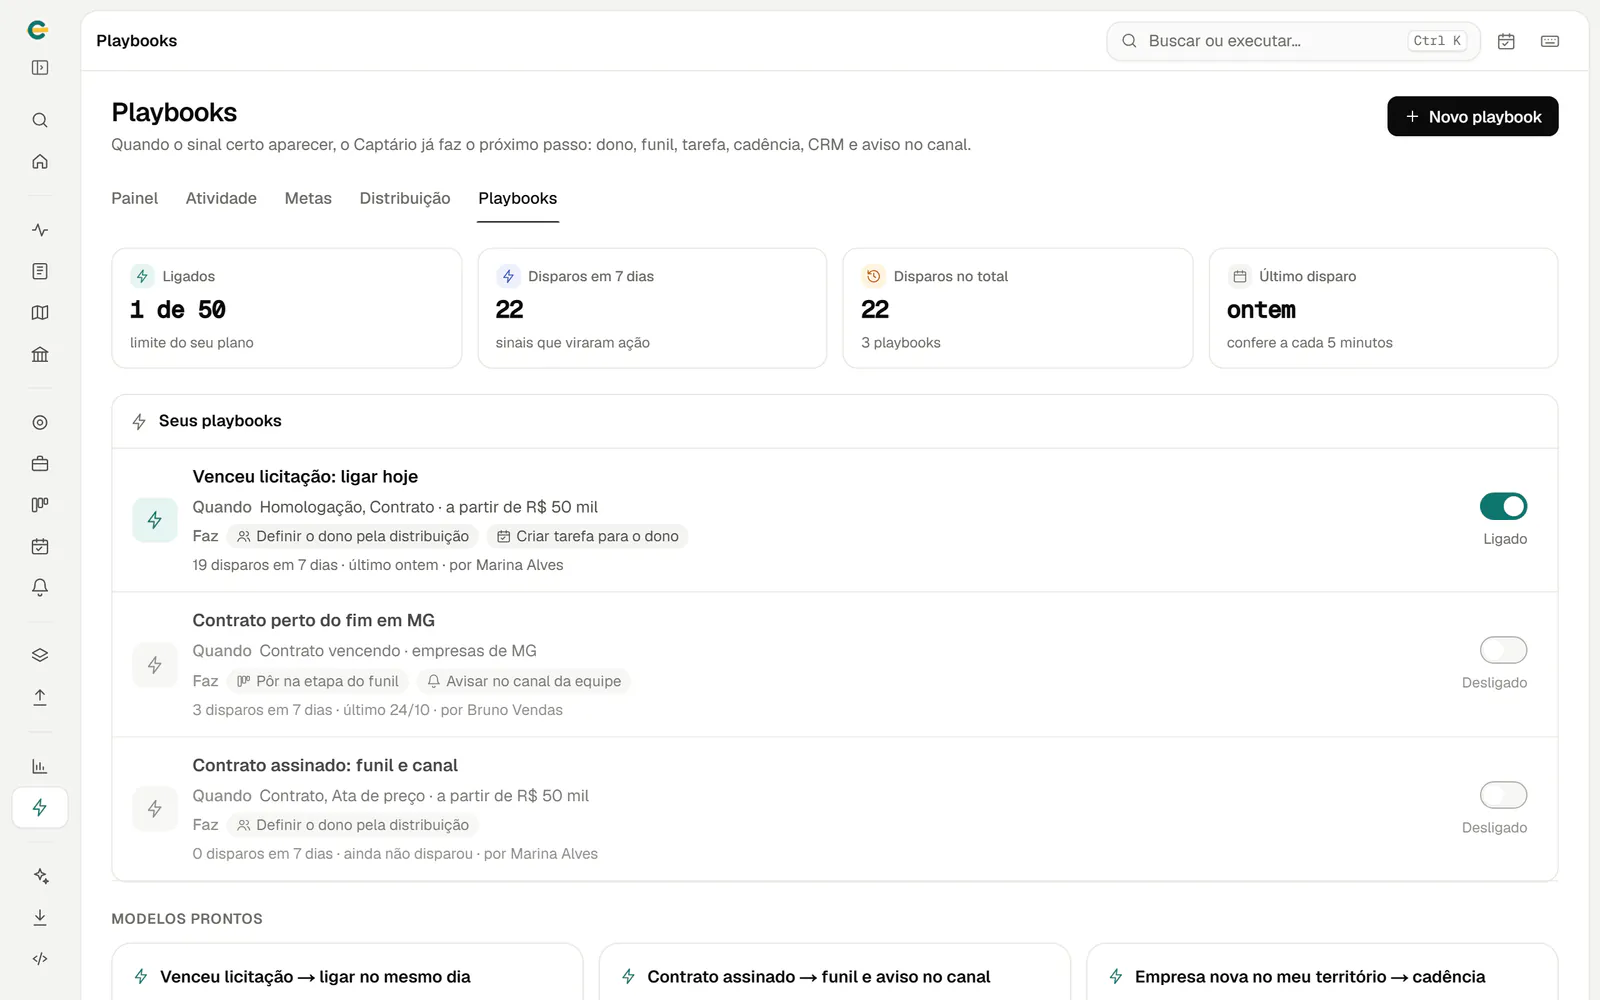Open the map icon in sidebar
Screen dimensions: 1600x1000
40,313
